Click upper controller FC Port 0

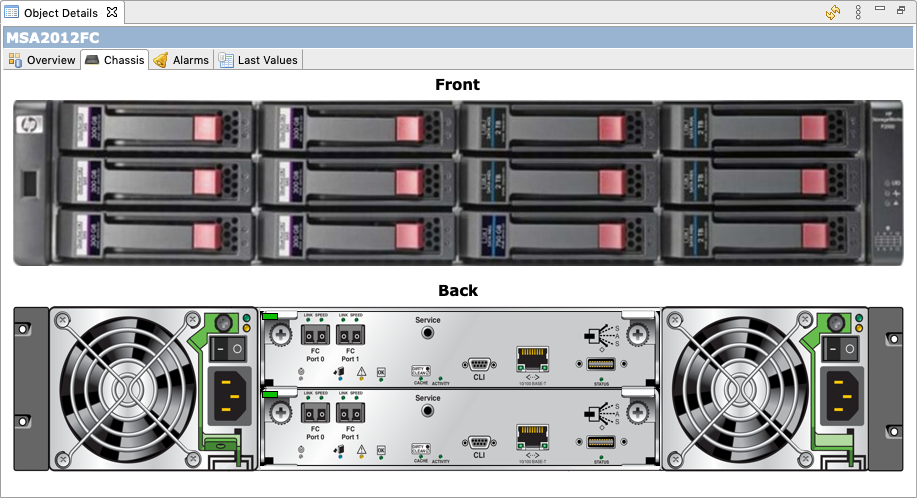coord(315,335)
